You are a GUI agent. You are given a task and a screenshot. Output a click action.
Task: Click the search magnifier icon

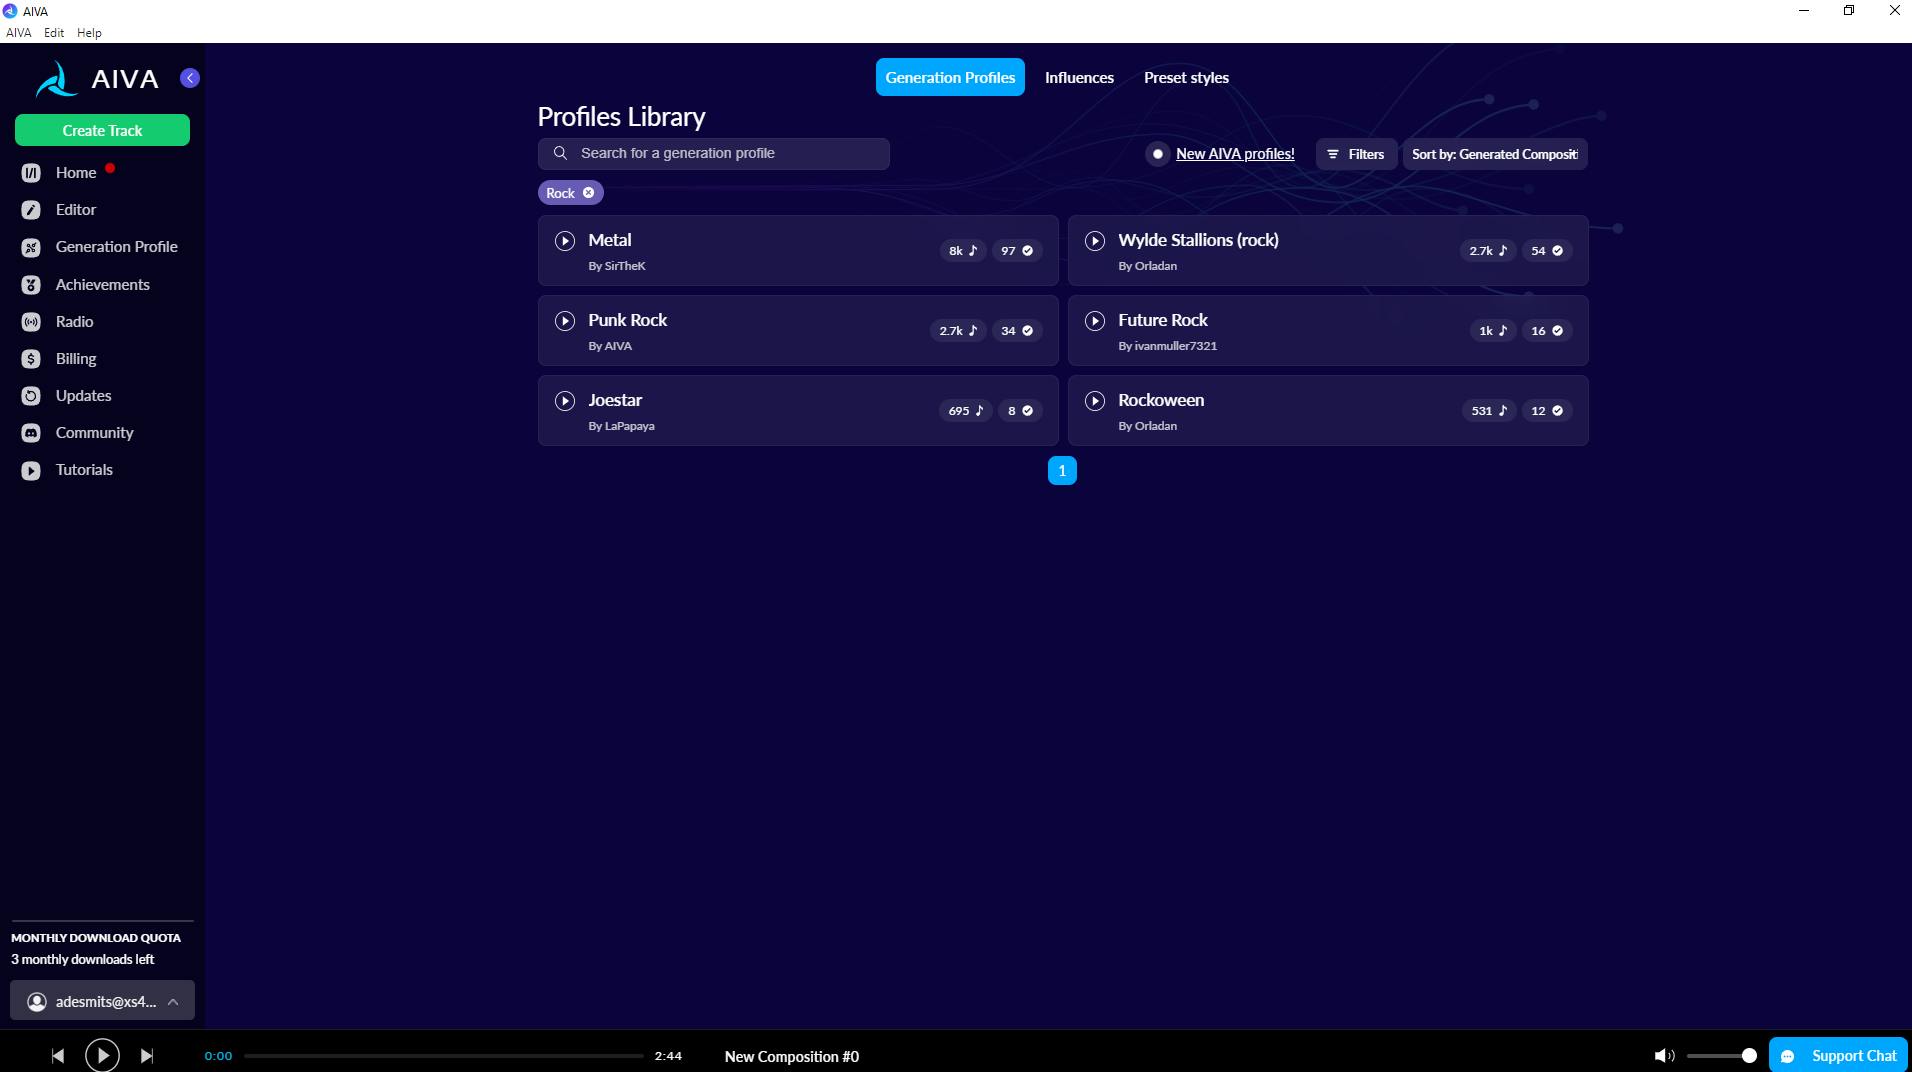[x=560, y=153]
